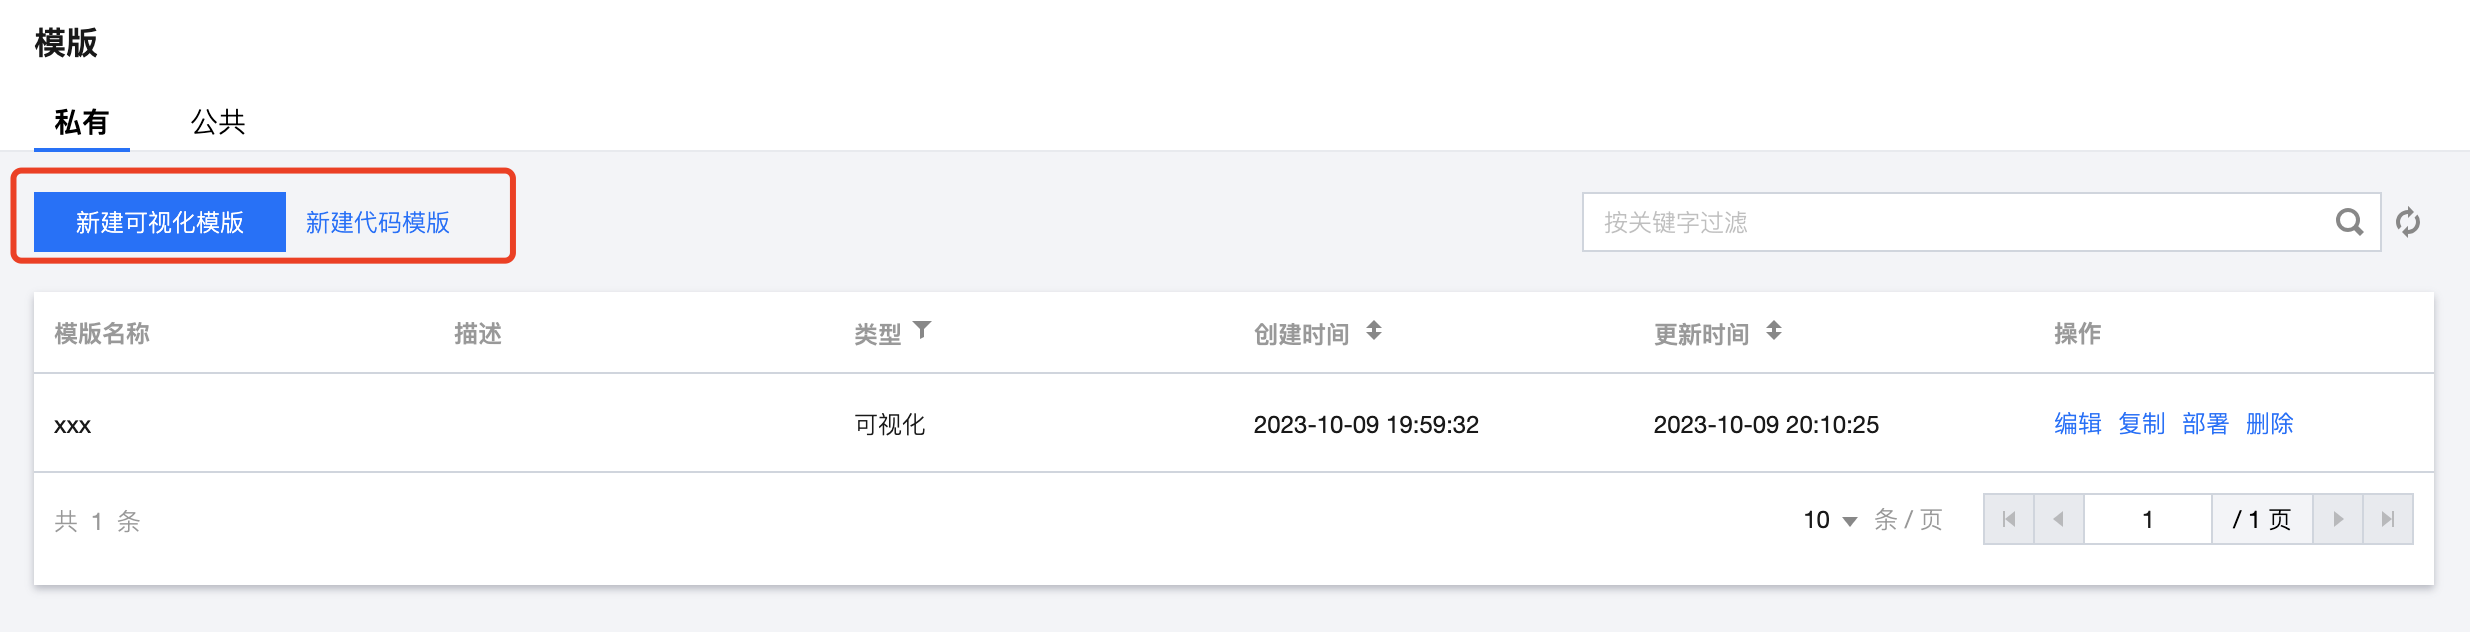Click 删除 for template xxx
The image size is (2470, 632).
2270,424
